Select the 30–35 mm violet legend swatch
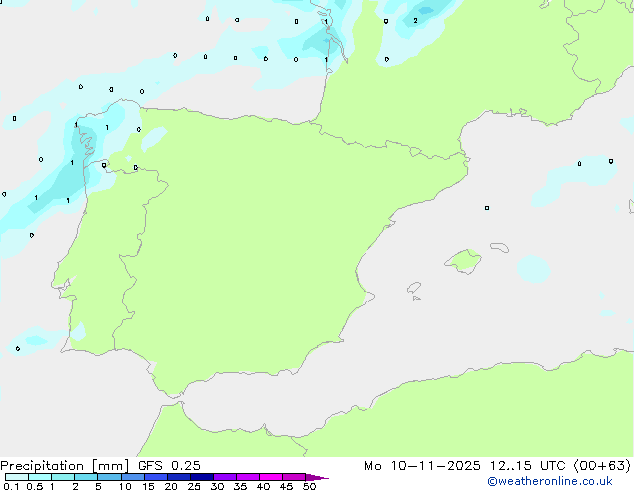 225,477
